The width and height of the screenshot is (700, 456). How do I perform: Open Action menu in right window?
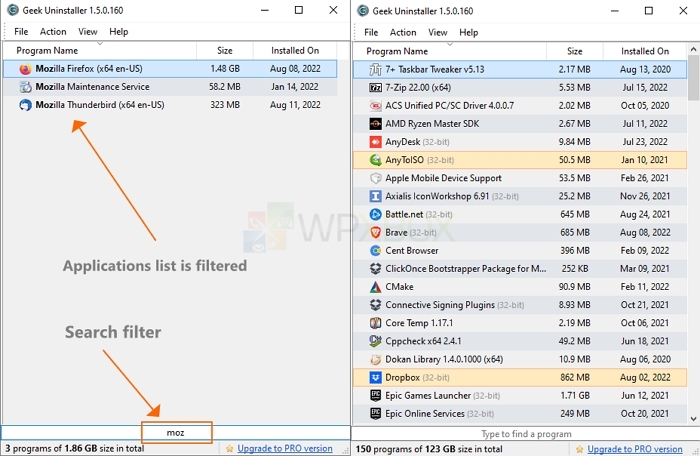tap(403, 33)
